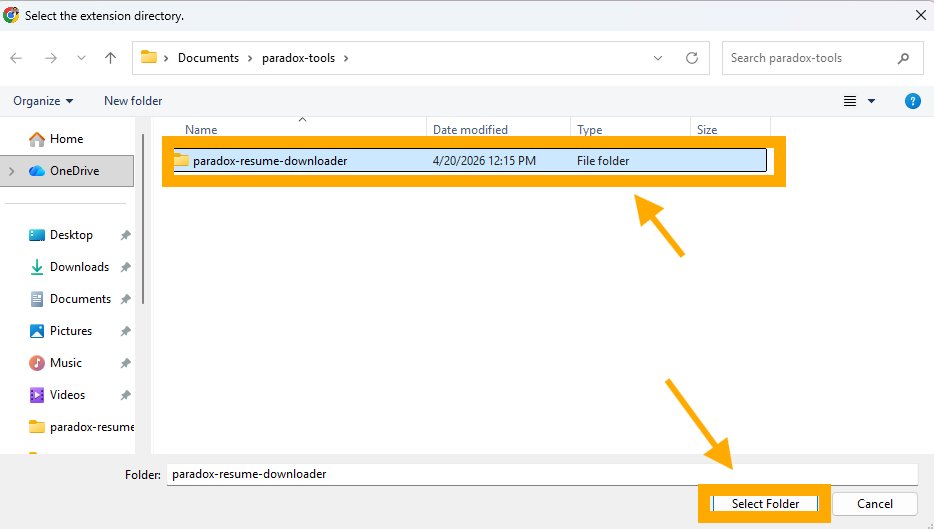This screenshot has width=934, height=529.
Task: Open Videos in Quick access
Action: click(x=67, y=394)
